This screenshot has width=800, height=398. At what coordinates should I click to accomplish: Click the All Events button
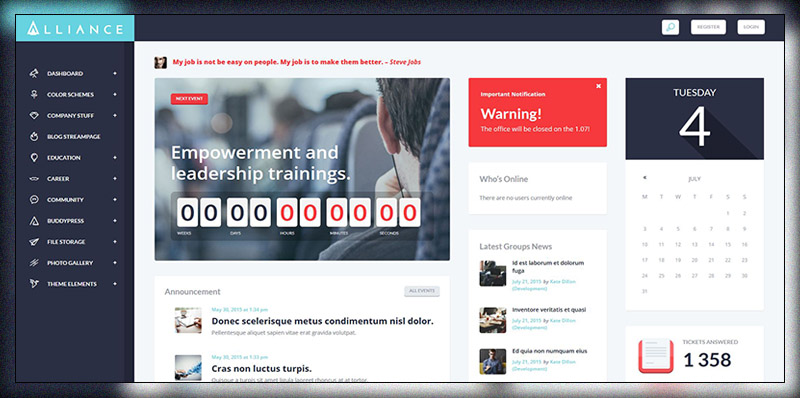pos(422,291)
